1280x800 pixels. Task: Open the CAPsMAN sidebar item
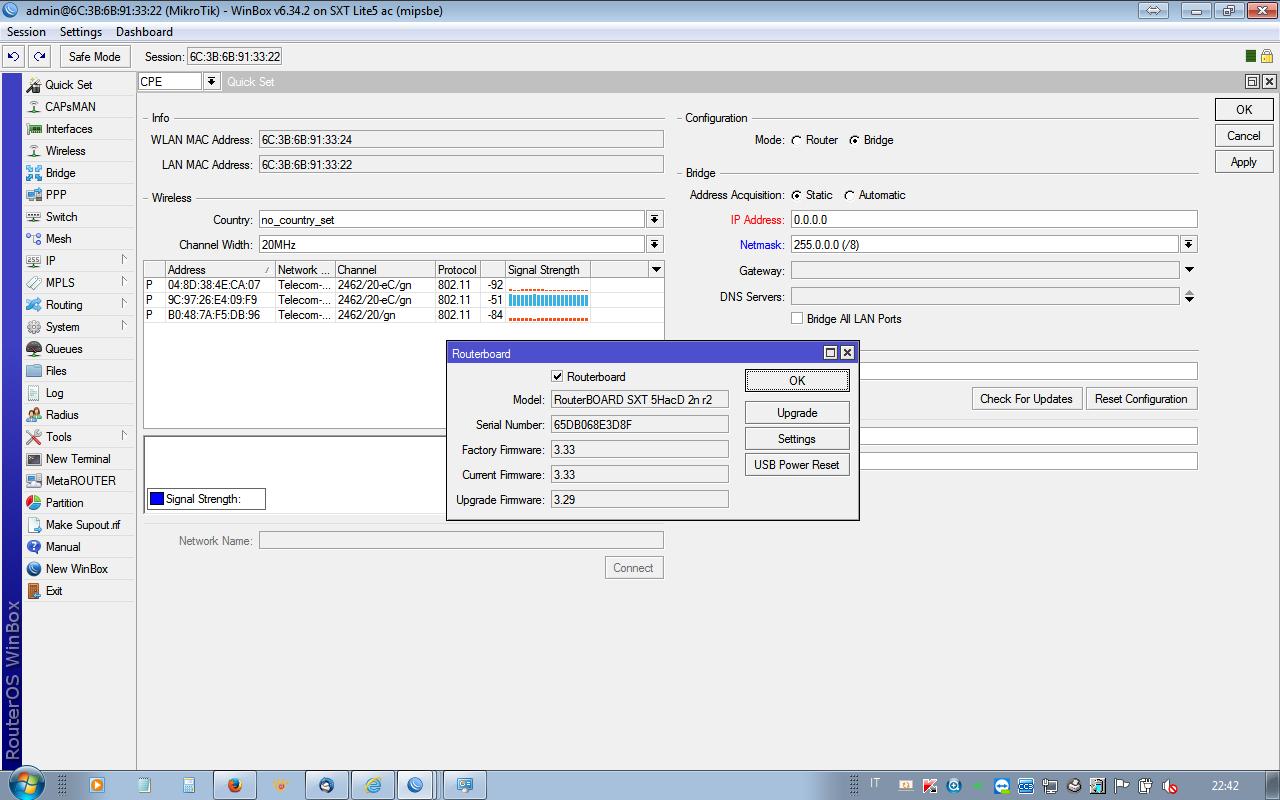pyautogui.click(x=70, y=107)
